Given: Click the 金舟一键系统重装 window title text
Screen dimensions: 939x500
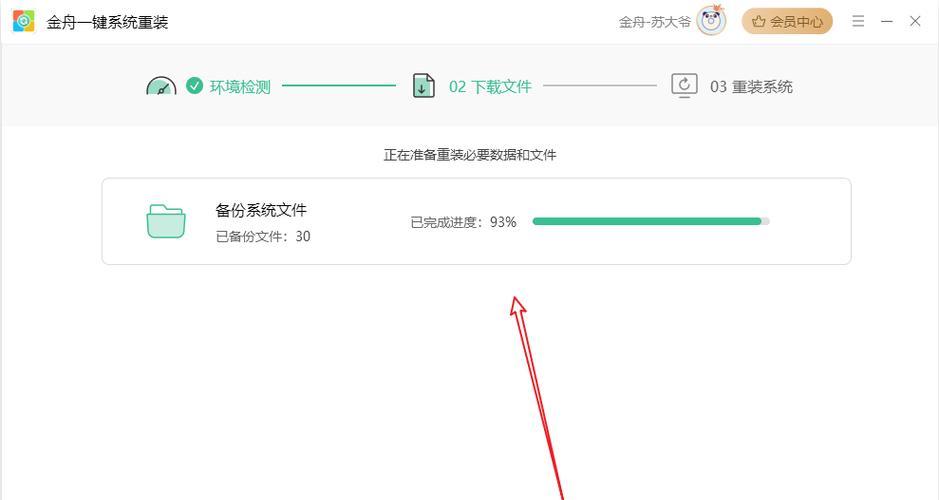Looking at the screenshot, I should pyautogui.click(x=108, y=22).
